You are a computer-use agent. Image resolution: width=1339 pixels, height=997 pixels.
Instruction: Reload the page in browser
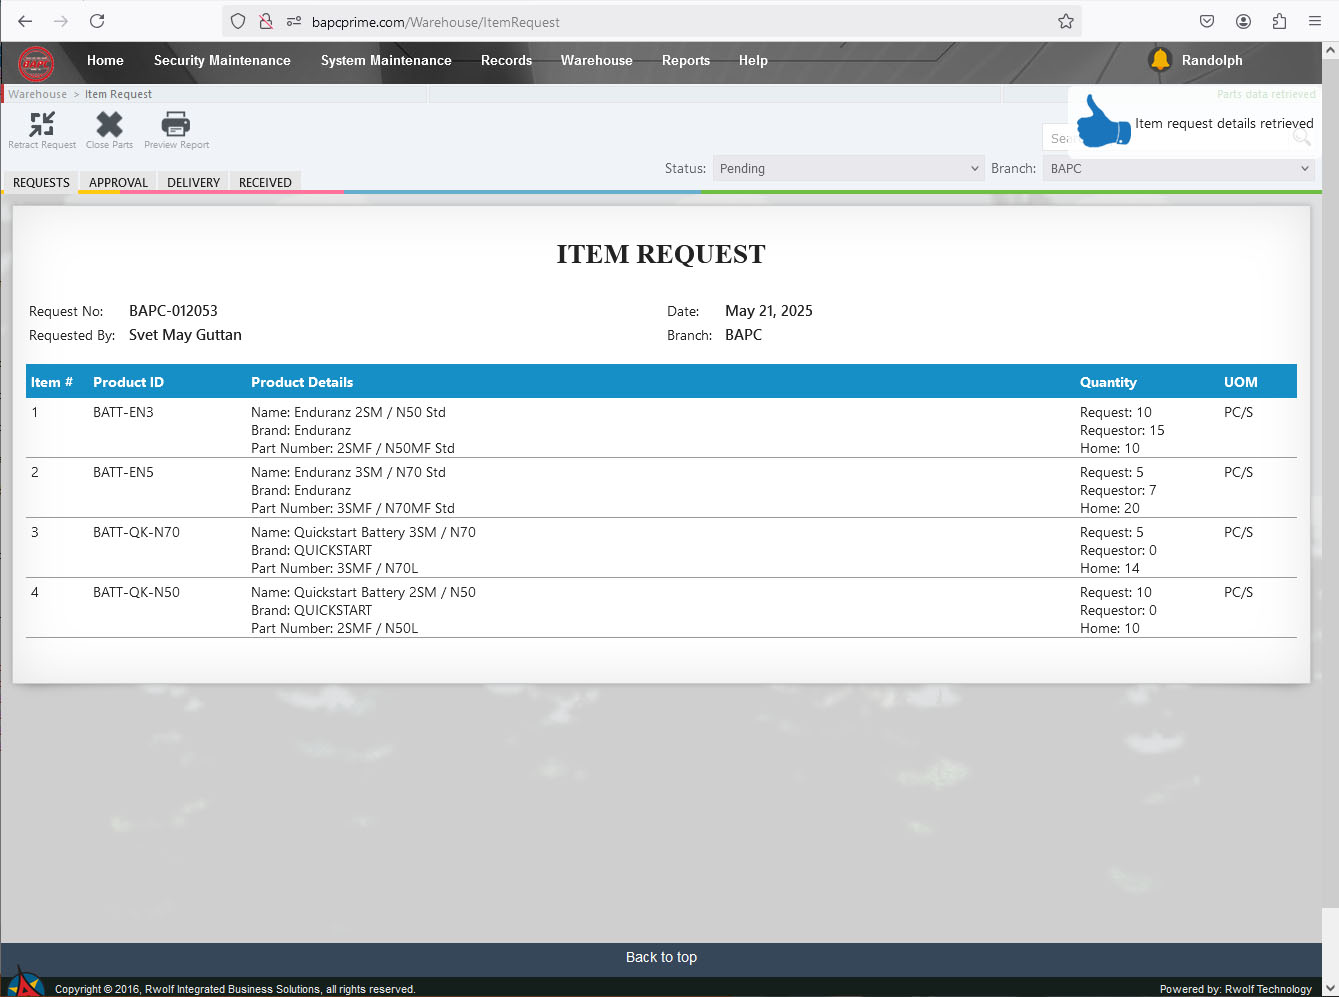click(x=97, y=21)
